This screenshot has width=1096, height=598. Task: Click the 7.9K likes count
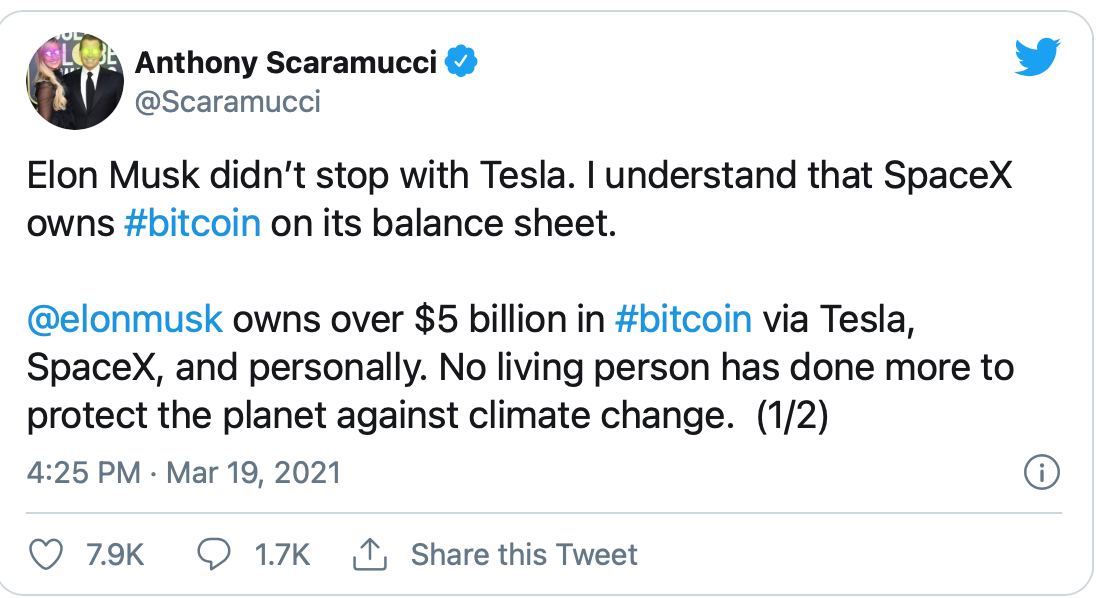[116, 554]
